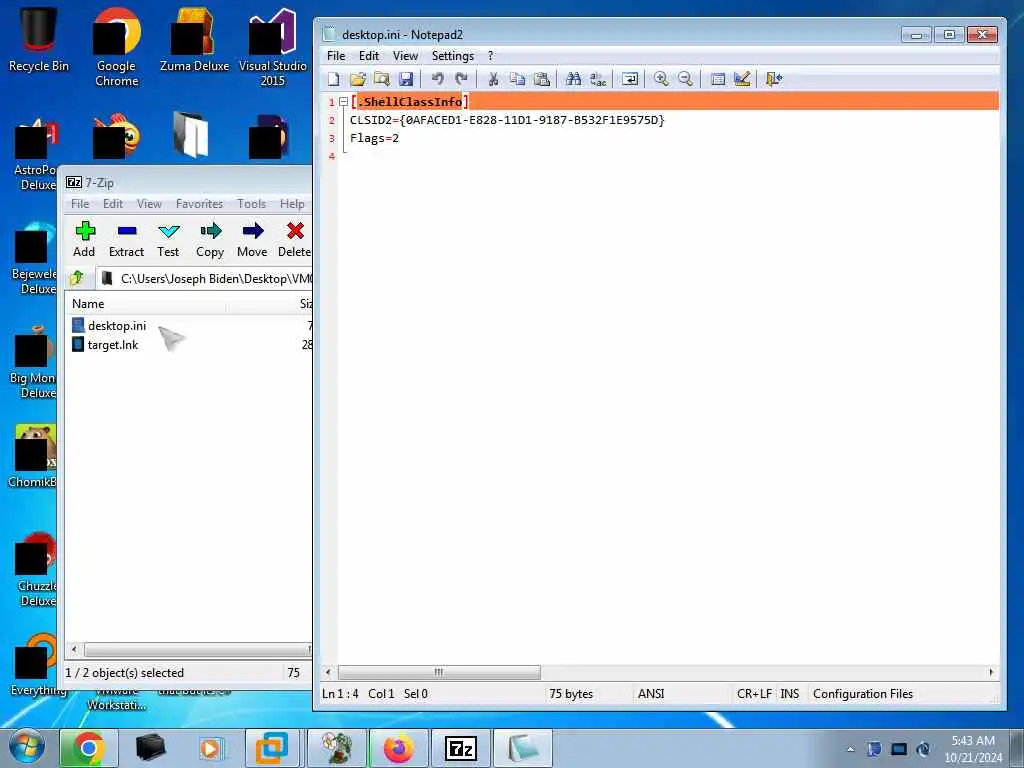Click the Select scheme icon in Notepad2

[x=718, y=80]
